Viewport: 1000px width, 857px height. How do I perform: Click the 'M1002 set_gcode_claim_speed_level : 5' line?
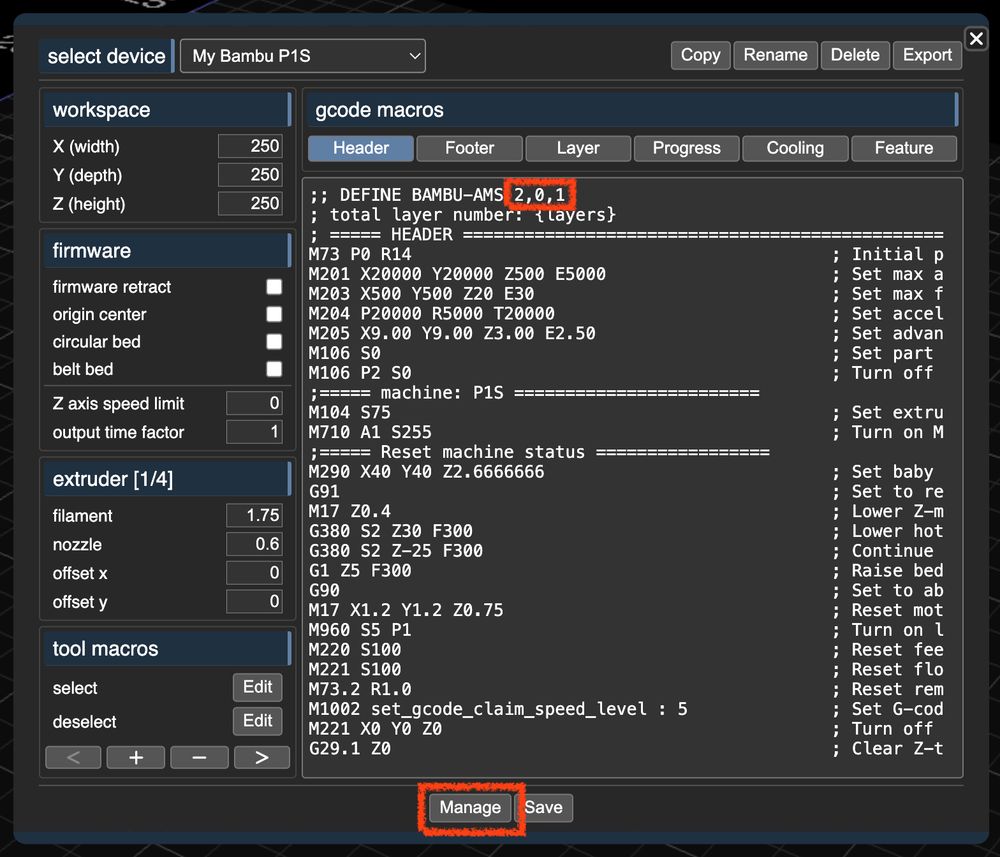(499, 709)
